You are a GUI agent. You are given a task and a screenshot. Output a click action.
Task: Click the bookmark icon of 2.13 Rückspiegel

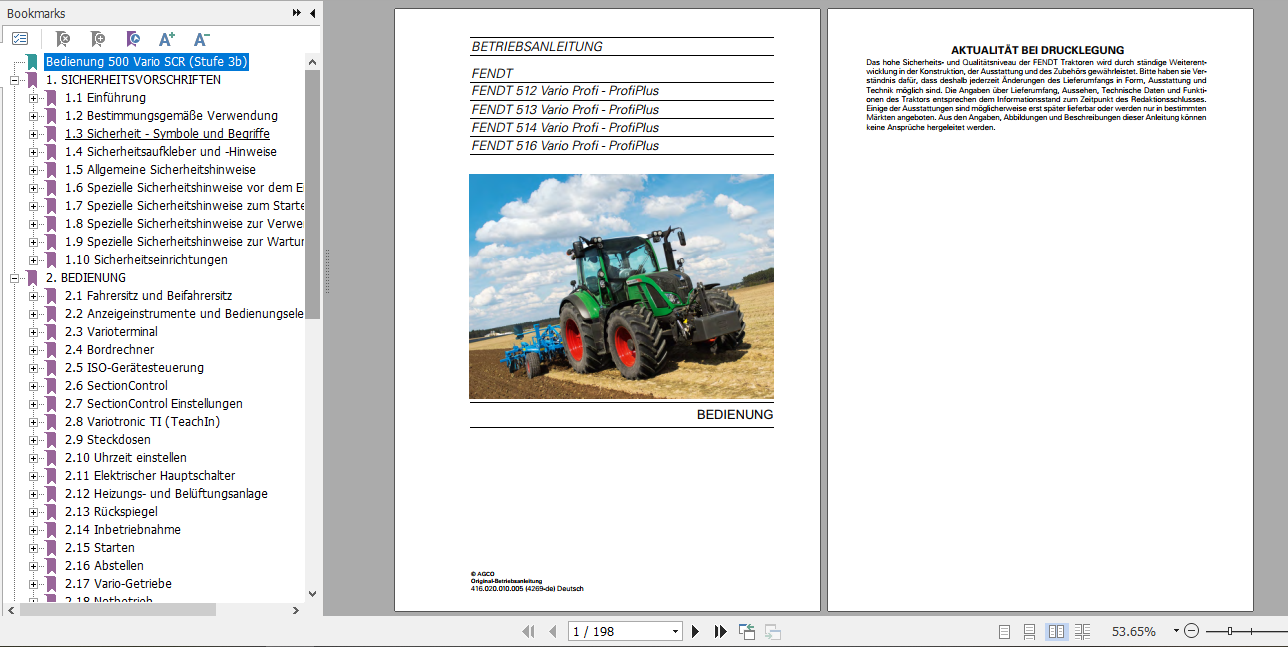[x=51, y=512]
